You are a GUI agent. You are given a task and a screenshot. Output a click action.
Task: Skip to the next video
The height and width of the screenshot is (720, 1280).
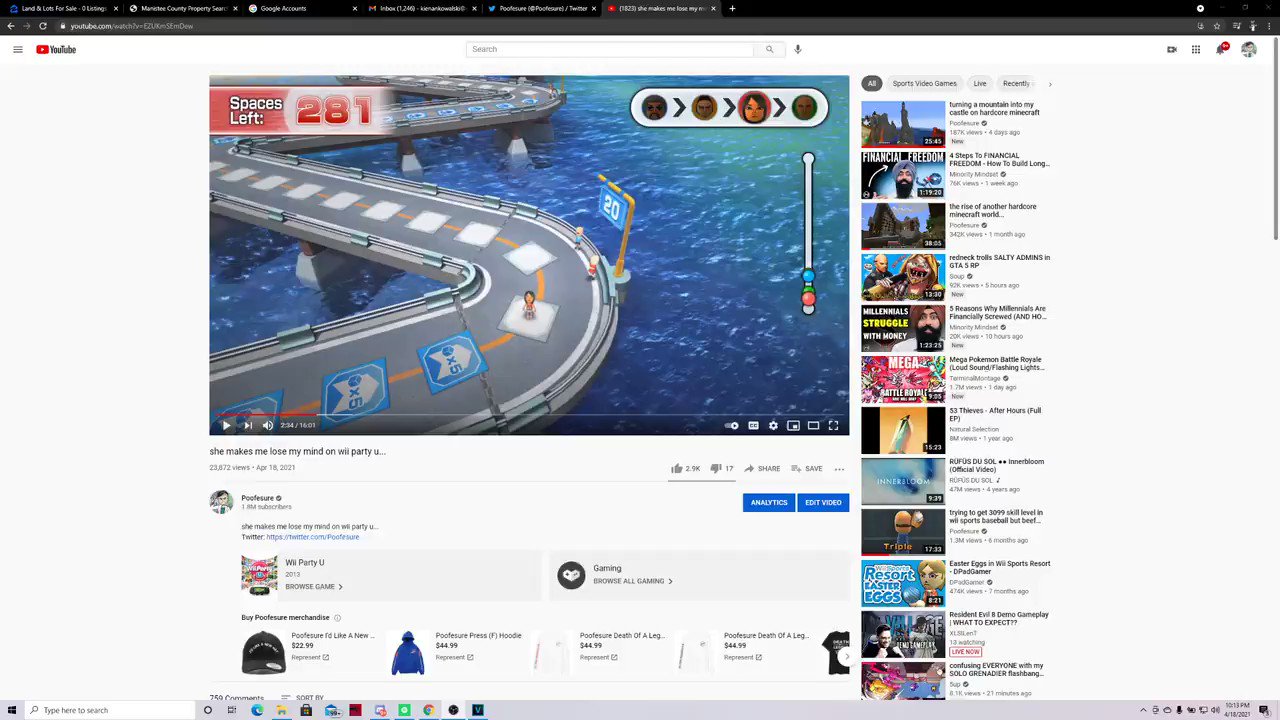[x=247, y=425]
